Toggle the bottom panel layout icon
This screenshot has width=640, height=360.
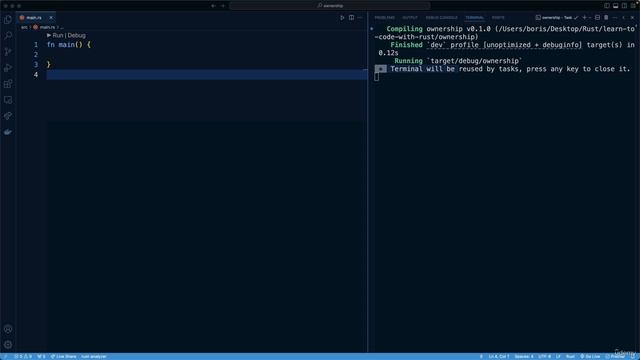pyautogui.click(x=616, y=6)
